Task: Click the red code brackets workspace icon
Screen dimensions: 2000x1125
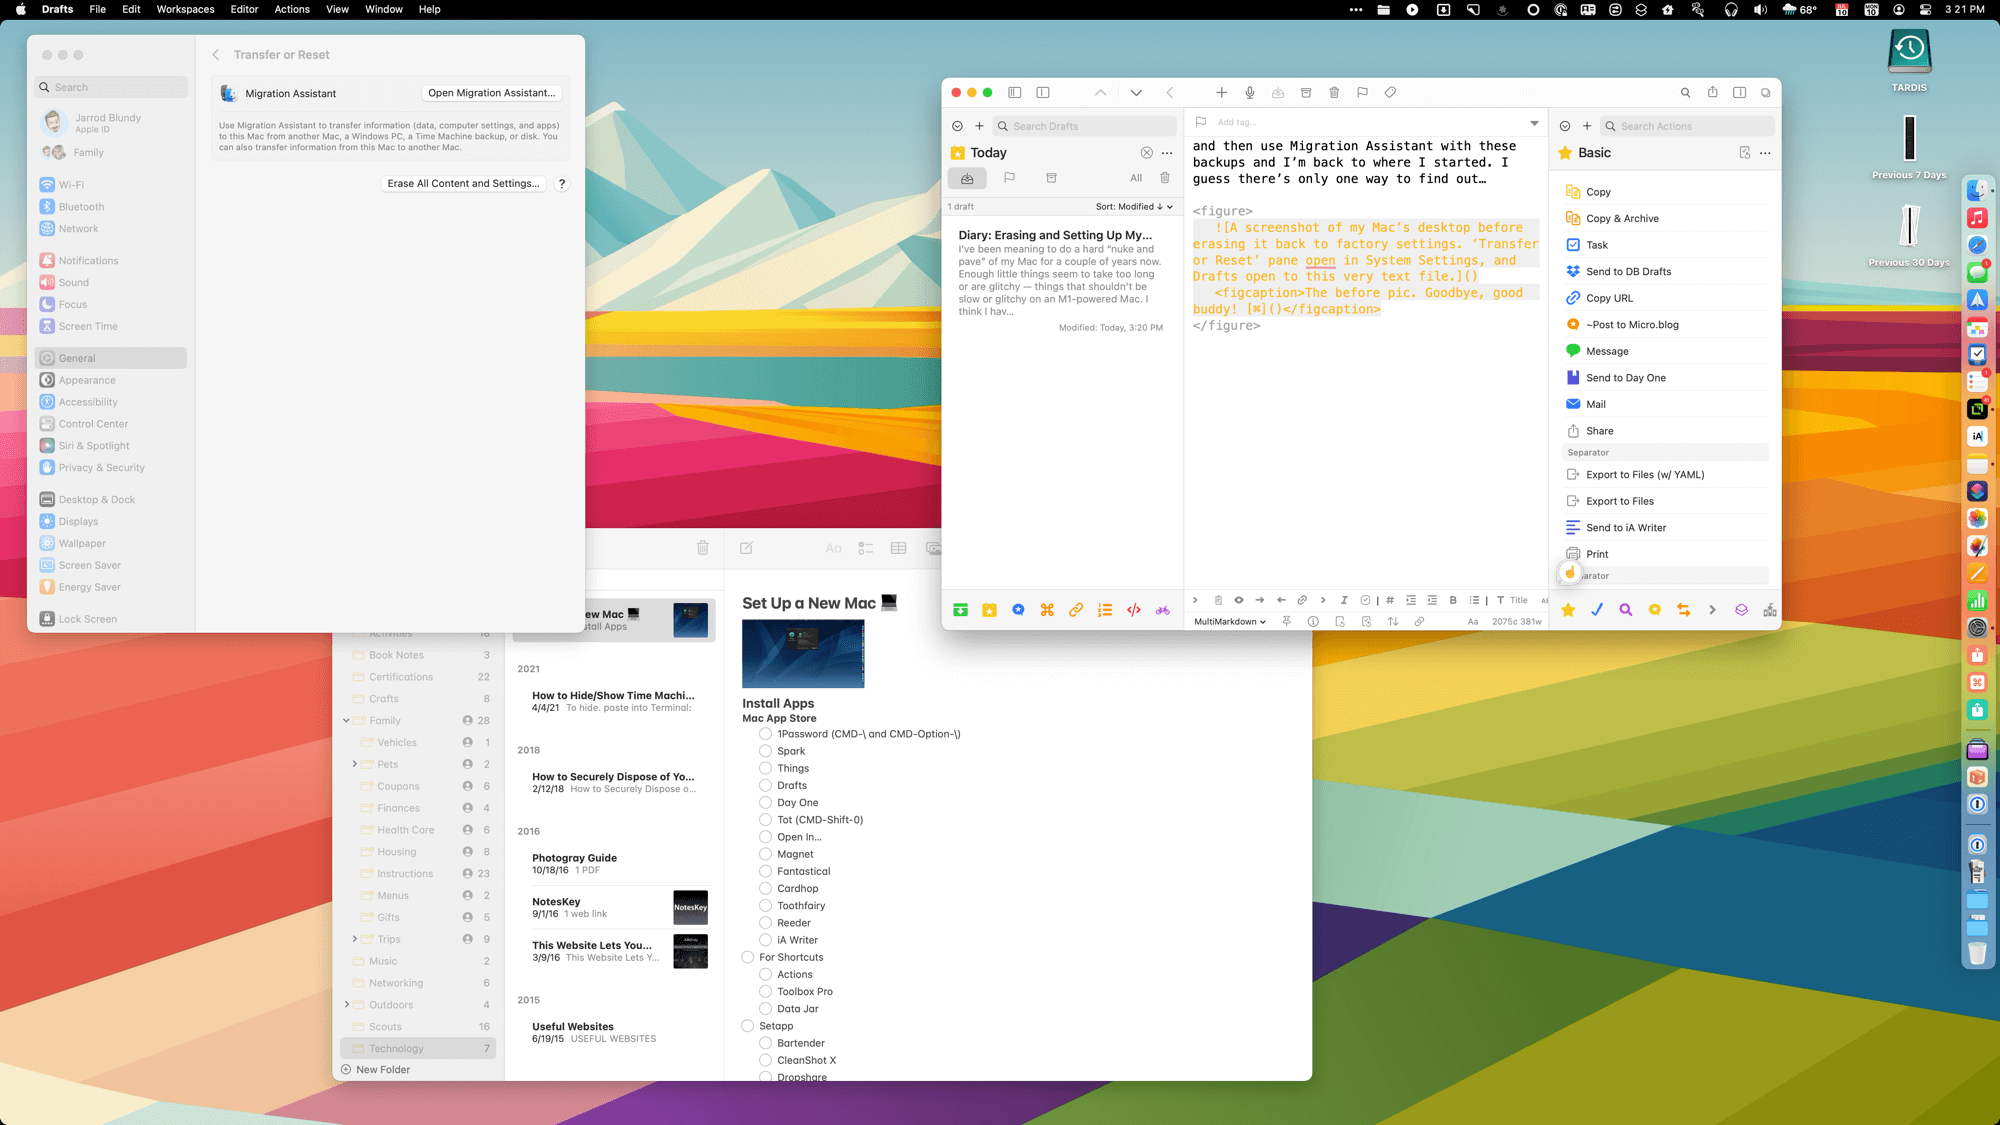Action: coord(1134,610)
